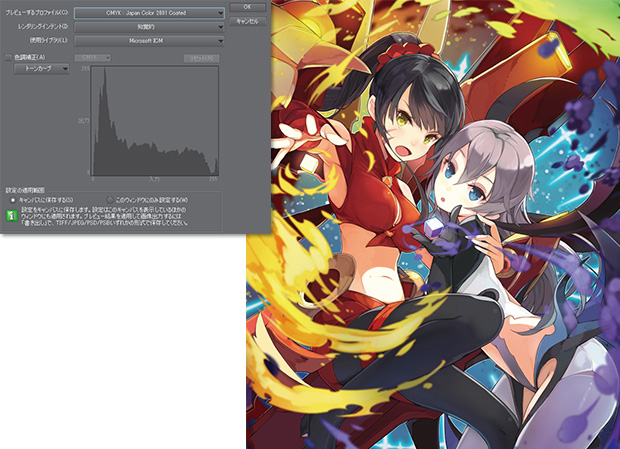Viewport: 620px width, 449px height.
Task: Open the rendering intent 知覚的 dropdown
Action: 149,27
